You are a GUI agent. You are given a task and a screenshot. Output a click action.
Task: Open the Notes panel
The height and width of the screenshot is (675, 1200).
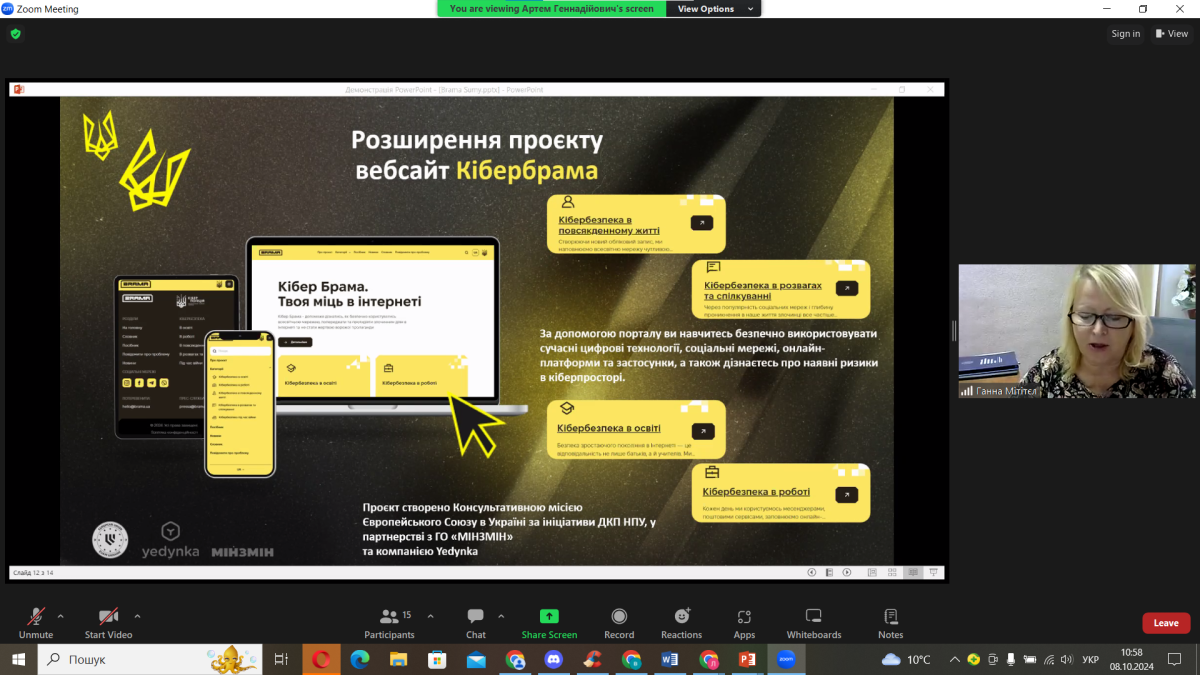pyautogui.click(x=890, y=622)
